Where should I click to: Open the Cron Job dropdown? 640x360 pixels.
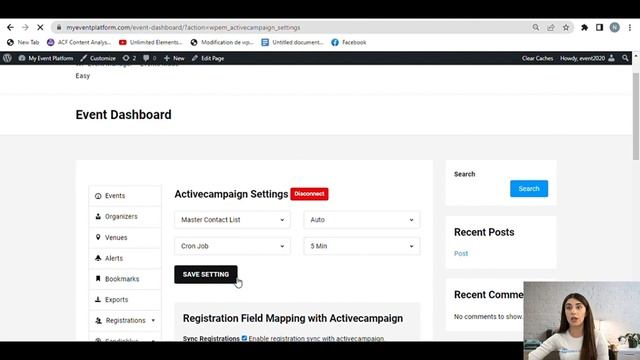click(232, 246)
